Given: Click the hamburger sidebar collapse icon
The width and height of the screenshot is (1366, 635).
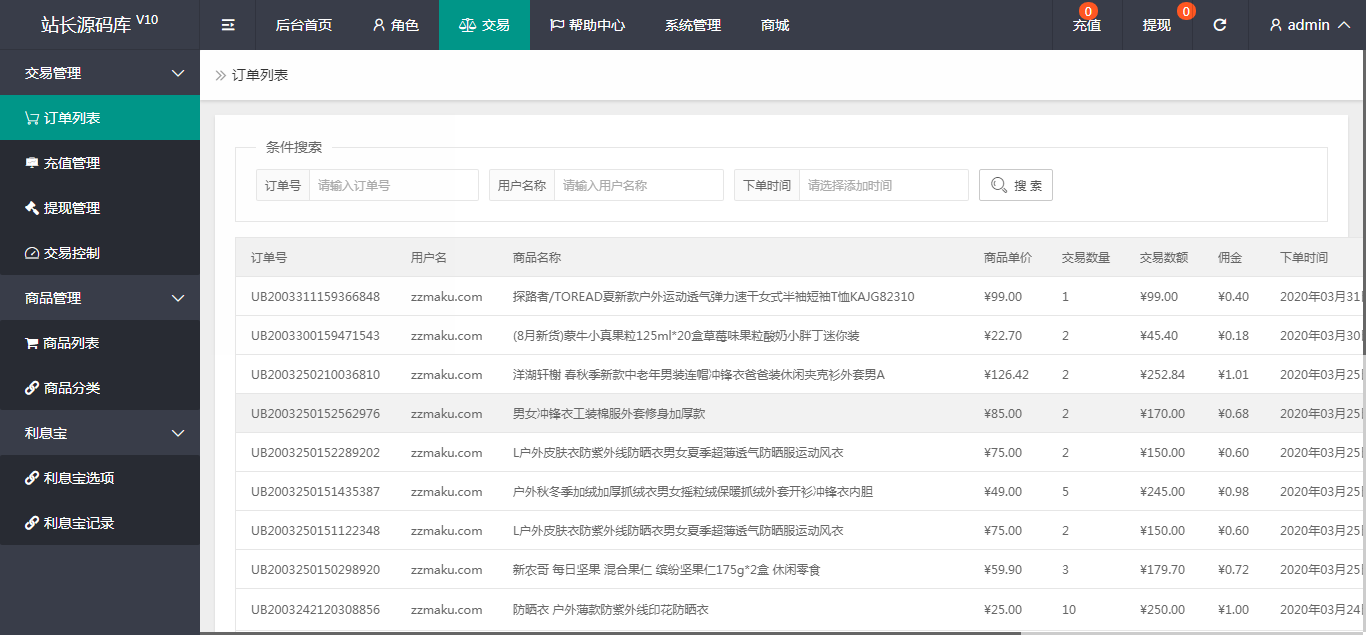Looking at the screenshot, I should (228, 25).
